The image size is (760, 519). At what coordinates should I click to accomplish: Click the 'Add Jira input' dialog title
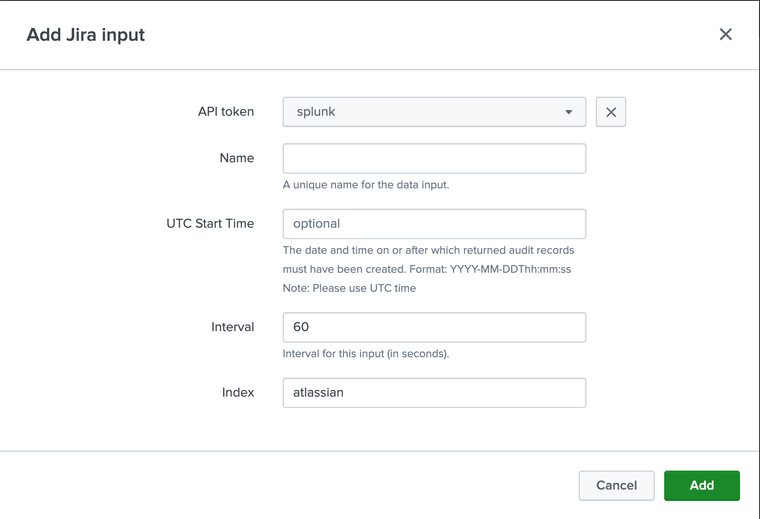tap(86, 35)
